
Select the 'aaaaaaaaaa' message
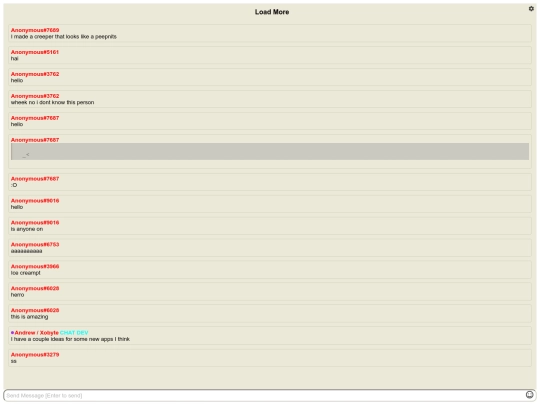click(x=27, y=251)
